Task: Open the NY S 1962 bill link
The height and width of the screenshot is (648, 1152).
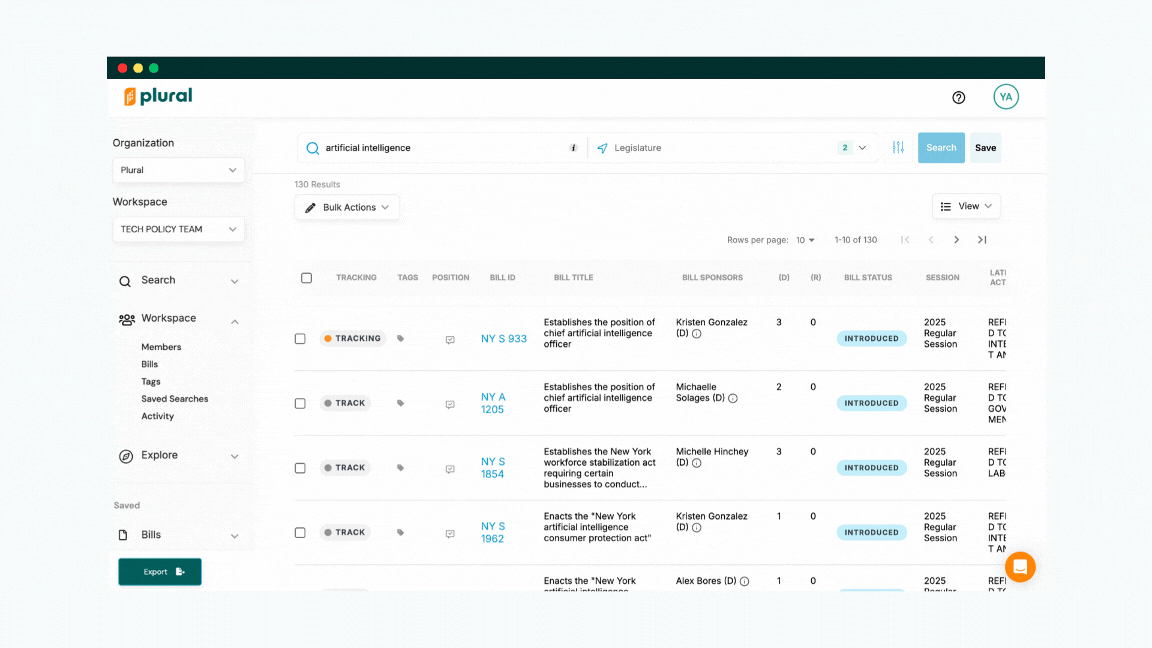Action: [x=493, y=532]
